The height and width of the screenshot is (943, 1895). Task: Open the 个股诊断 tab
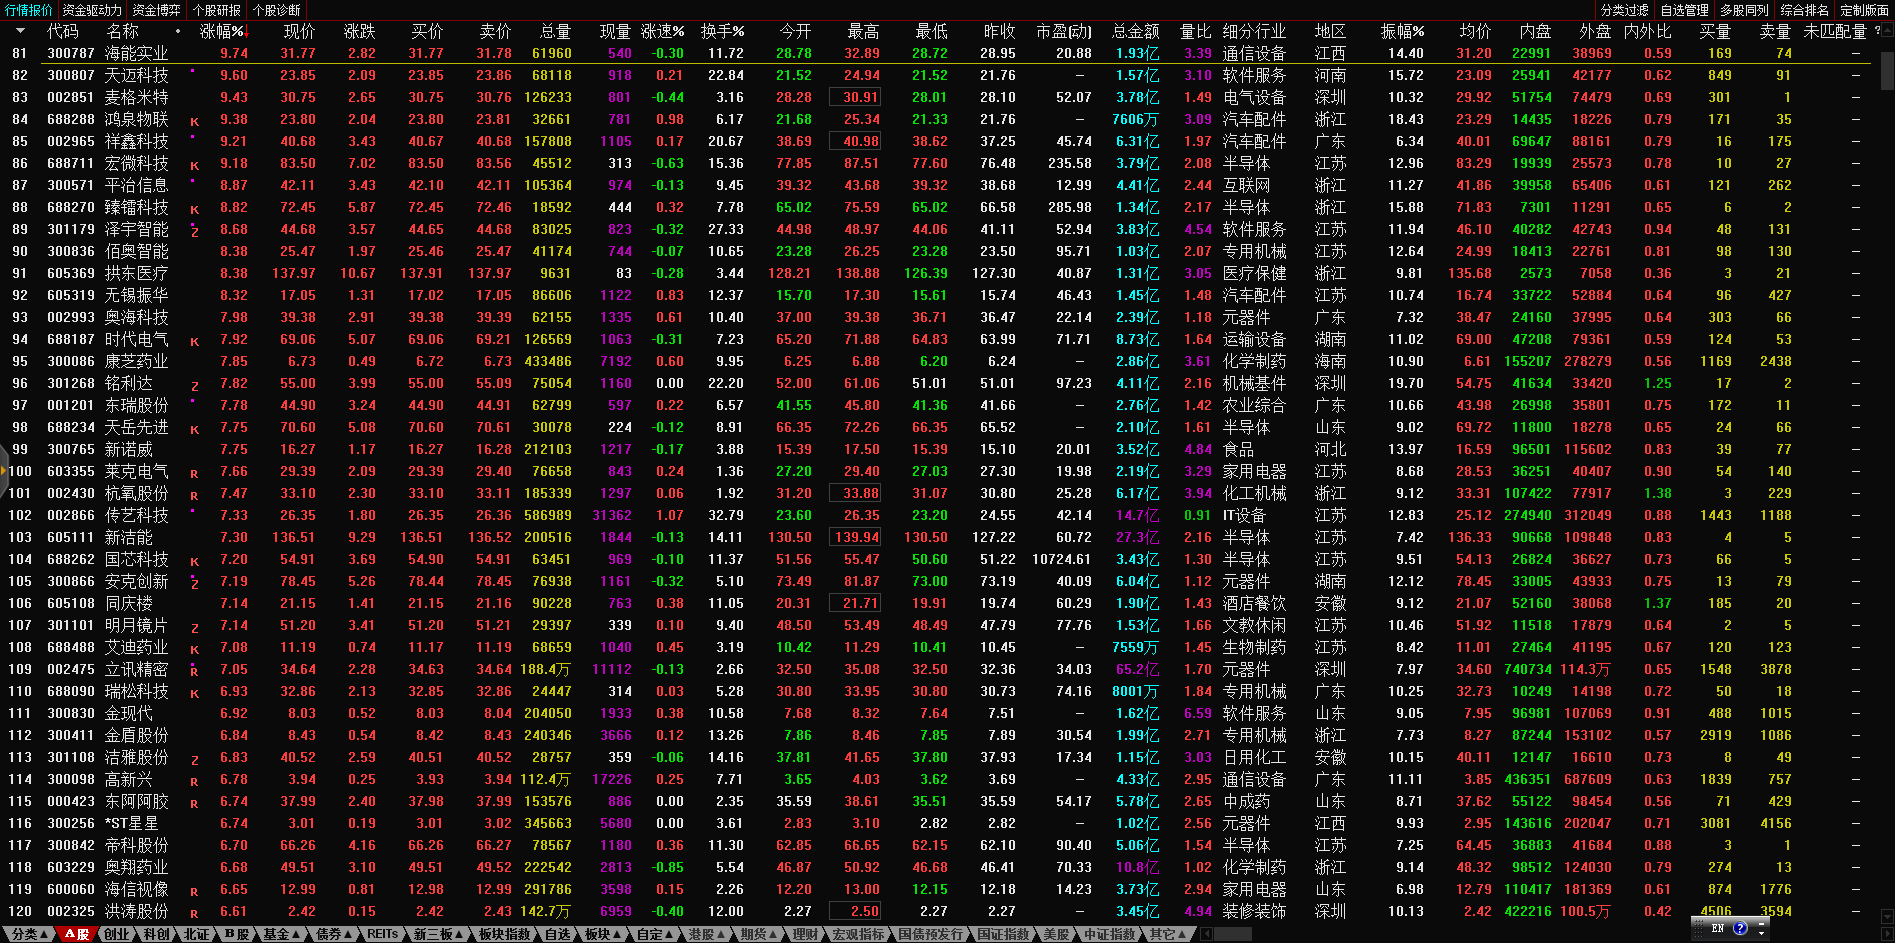(x=276, y=10)
